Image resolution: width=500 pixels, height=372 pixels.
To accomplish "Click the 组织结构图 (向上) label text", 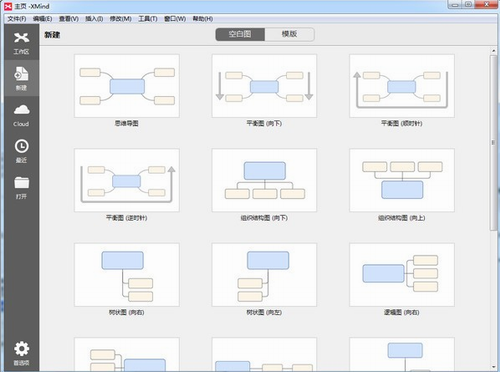I will coord(402,218).
